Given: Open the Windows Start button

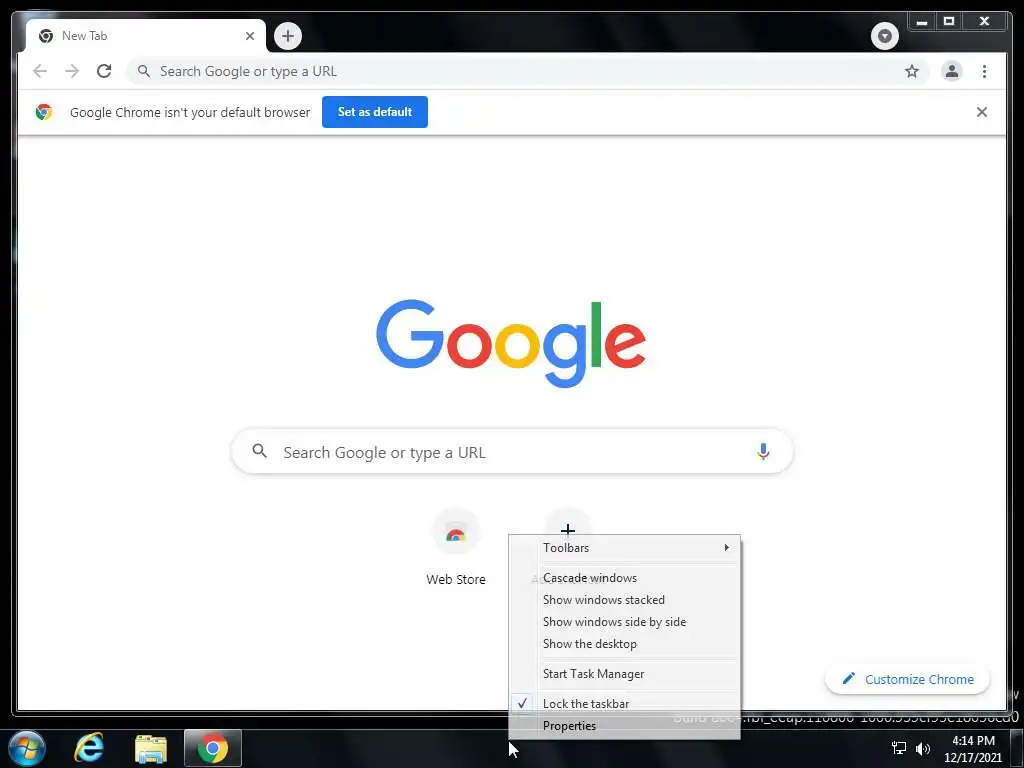Looking at the screenshot, I should click(x=27, y=748).
